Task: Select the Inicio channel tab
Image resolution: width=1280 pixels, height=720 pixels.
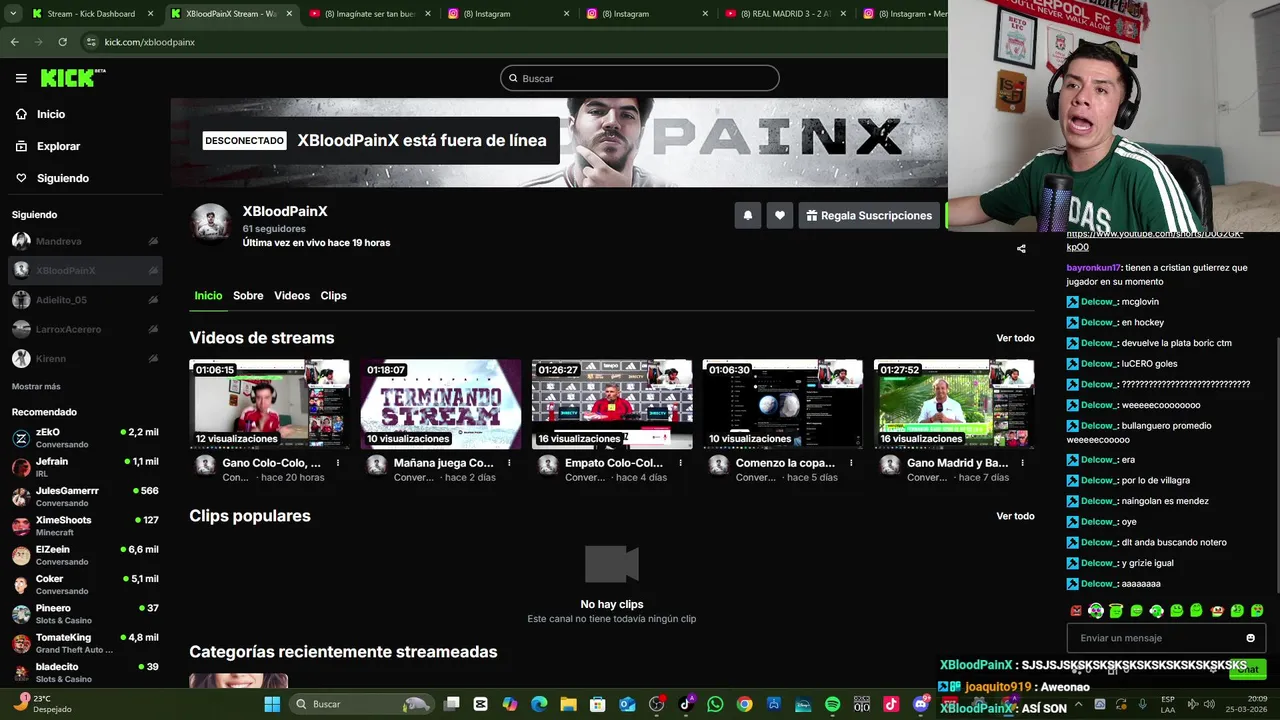Action: (208, 296)
